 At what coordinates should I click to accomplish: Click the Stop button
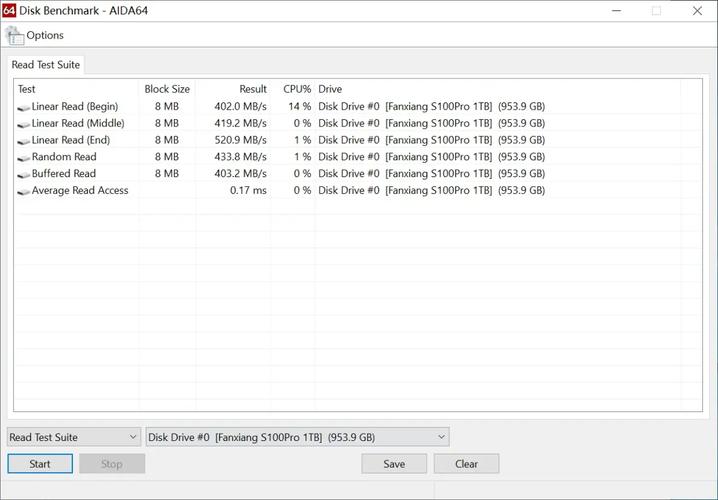click(x=112, y=464)
